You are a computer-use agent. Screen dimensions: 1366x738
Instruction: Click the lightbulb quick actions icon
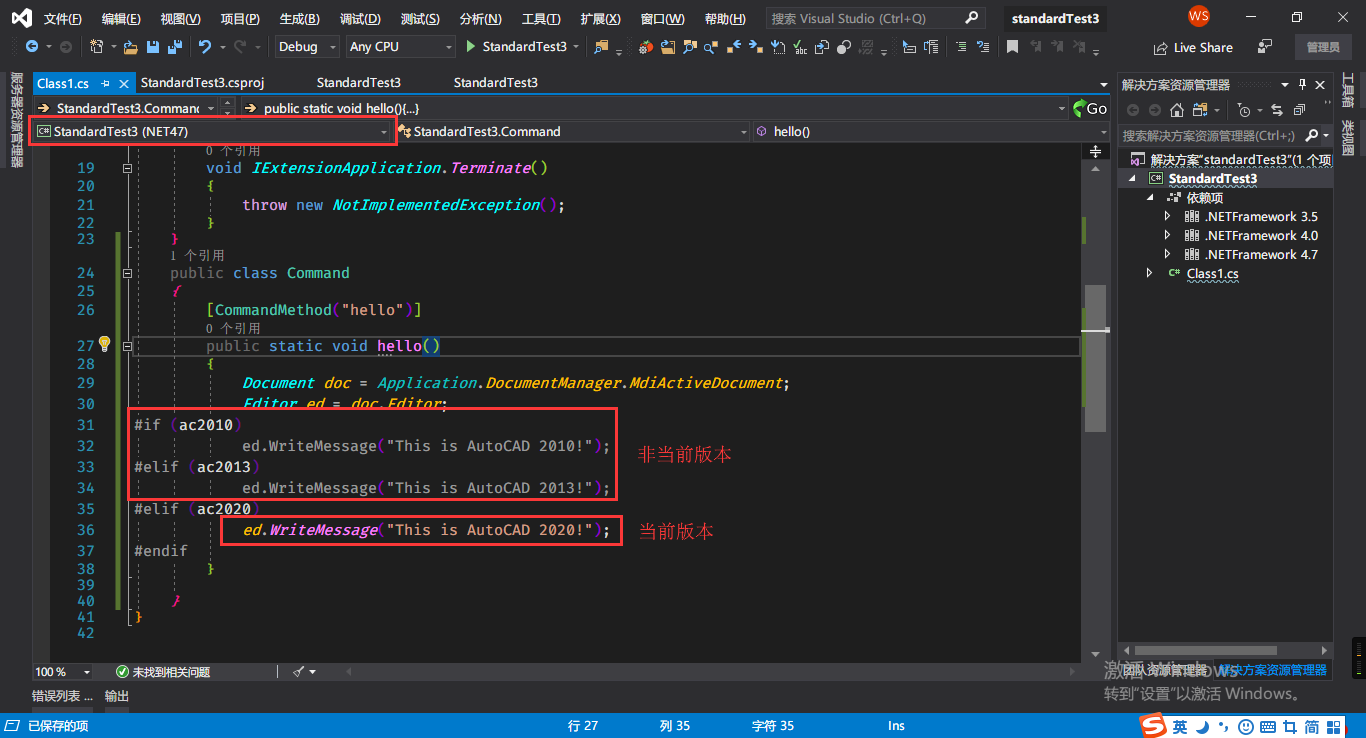103,344
